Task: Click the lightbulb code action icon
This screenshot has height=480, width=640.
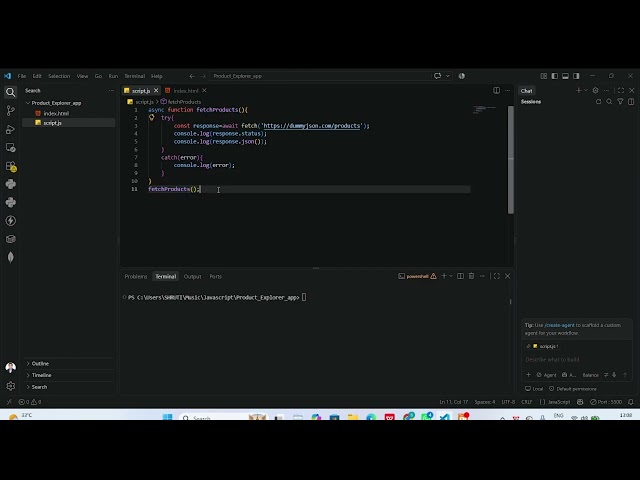Action: 151,118
